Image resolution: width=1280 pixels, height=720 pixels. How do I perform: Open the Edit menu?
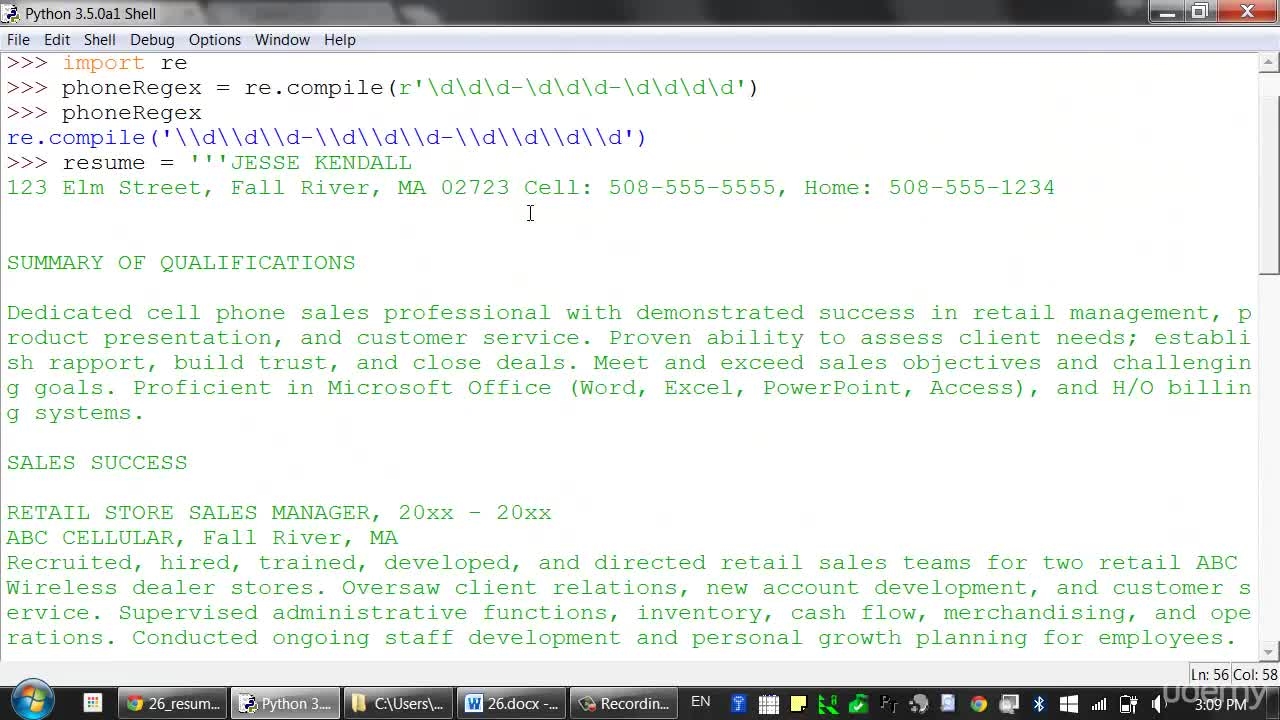(57, 40)
